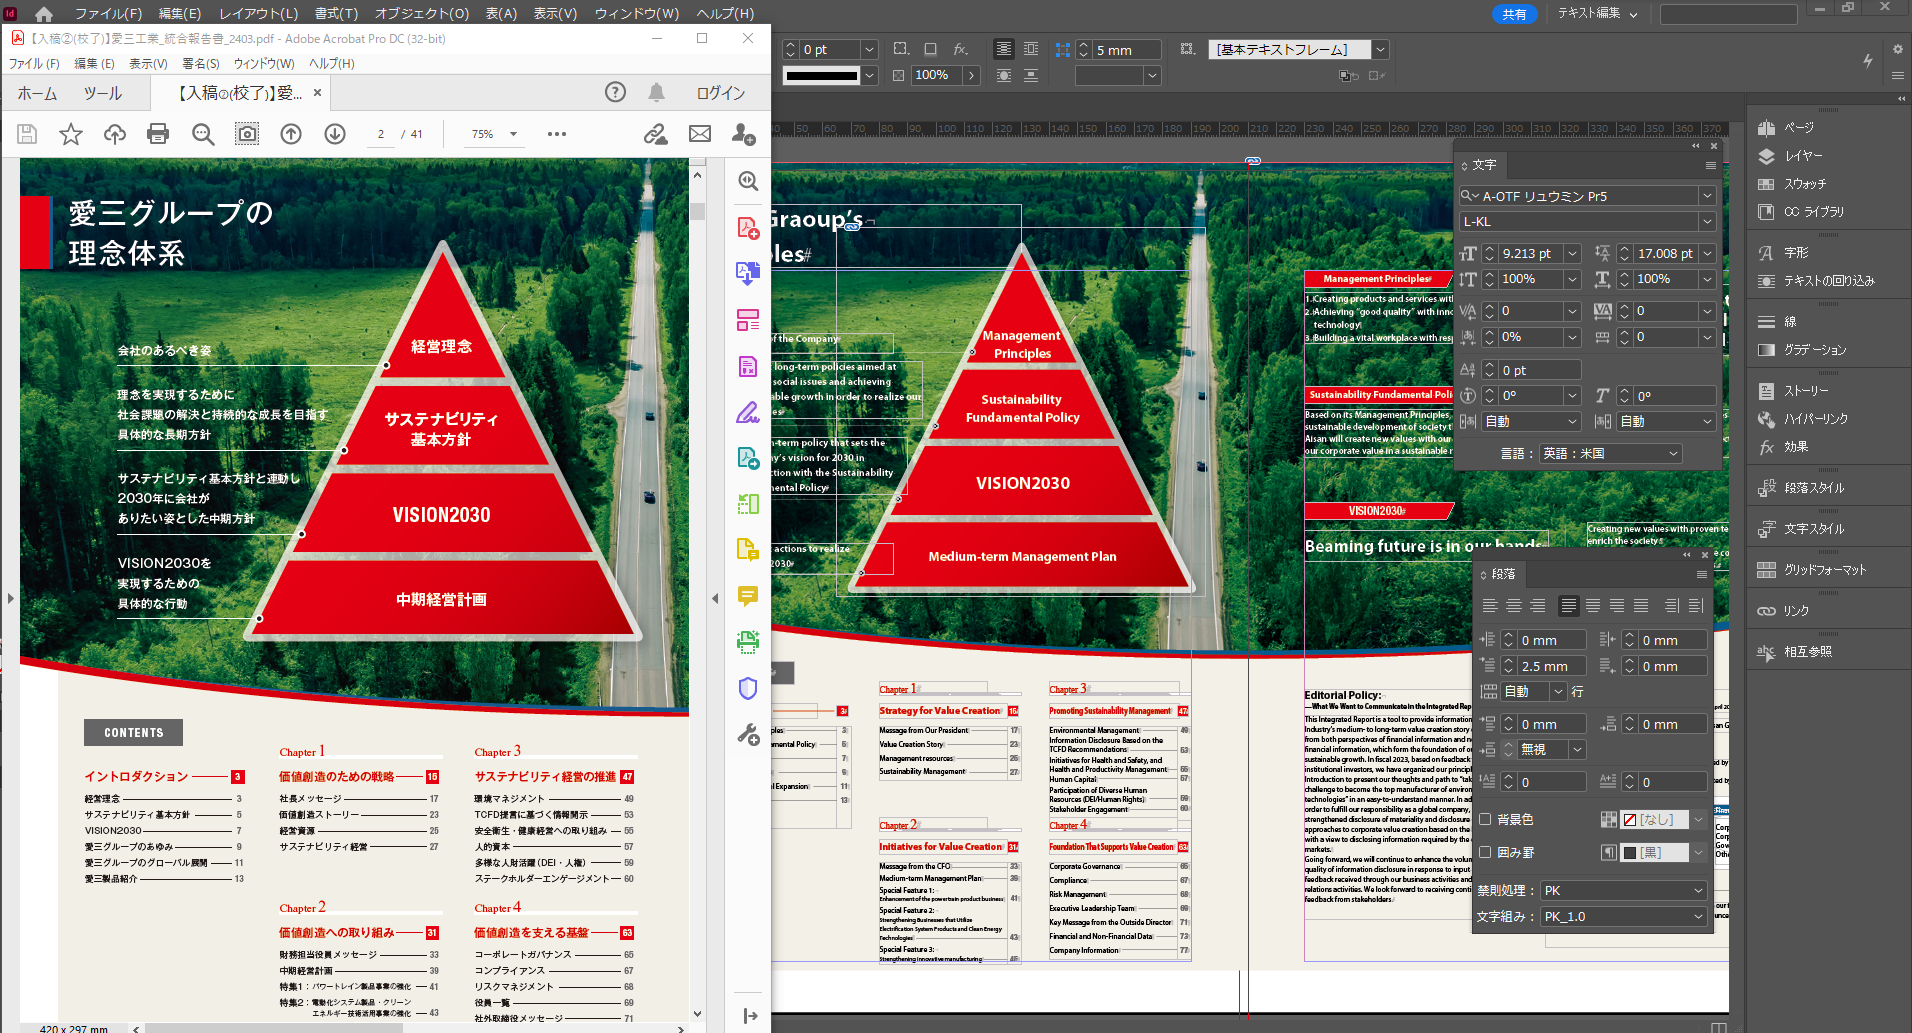The height and width of the screenshot is (1033, 1912).
Task: Click the cloud upload icon in Acrobat
Action: 115,134
